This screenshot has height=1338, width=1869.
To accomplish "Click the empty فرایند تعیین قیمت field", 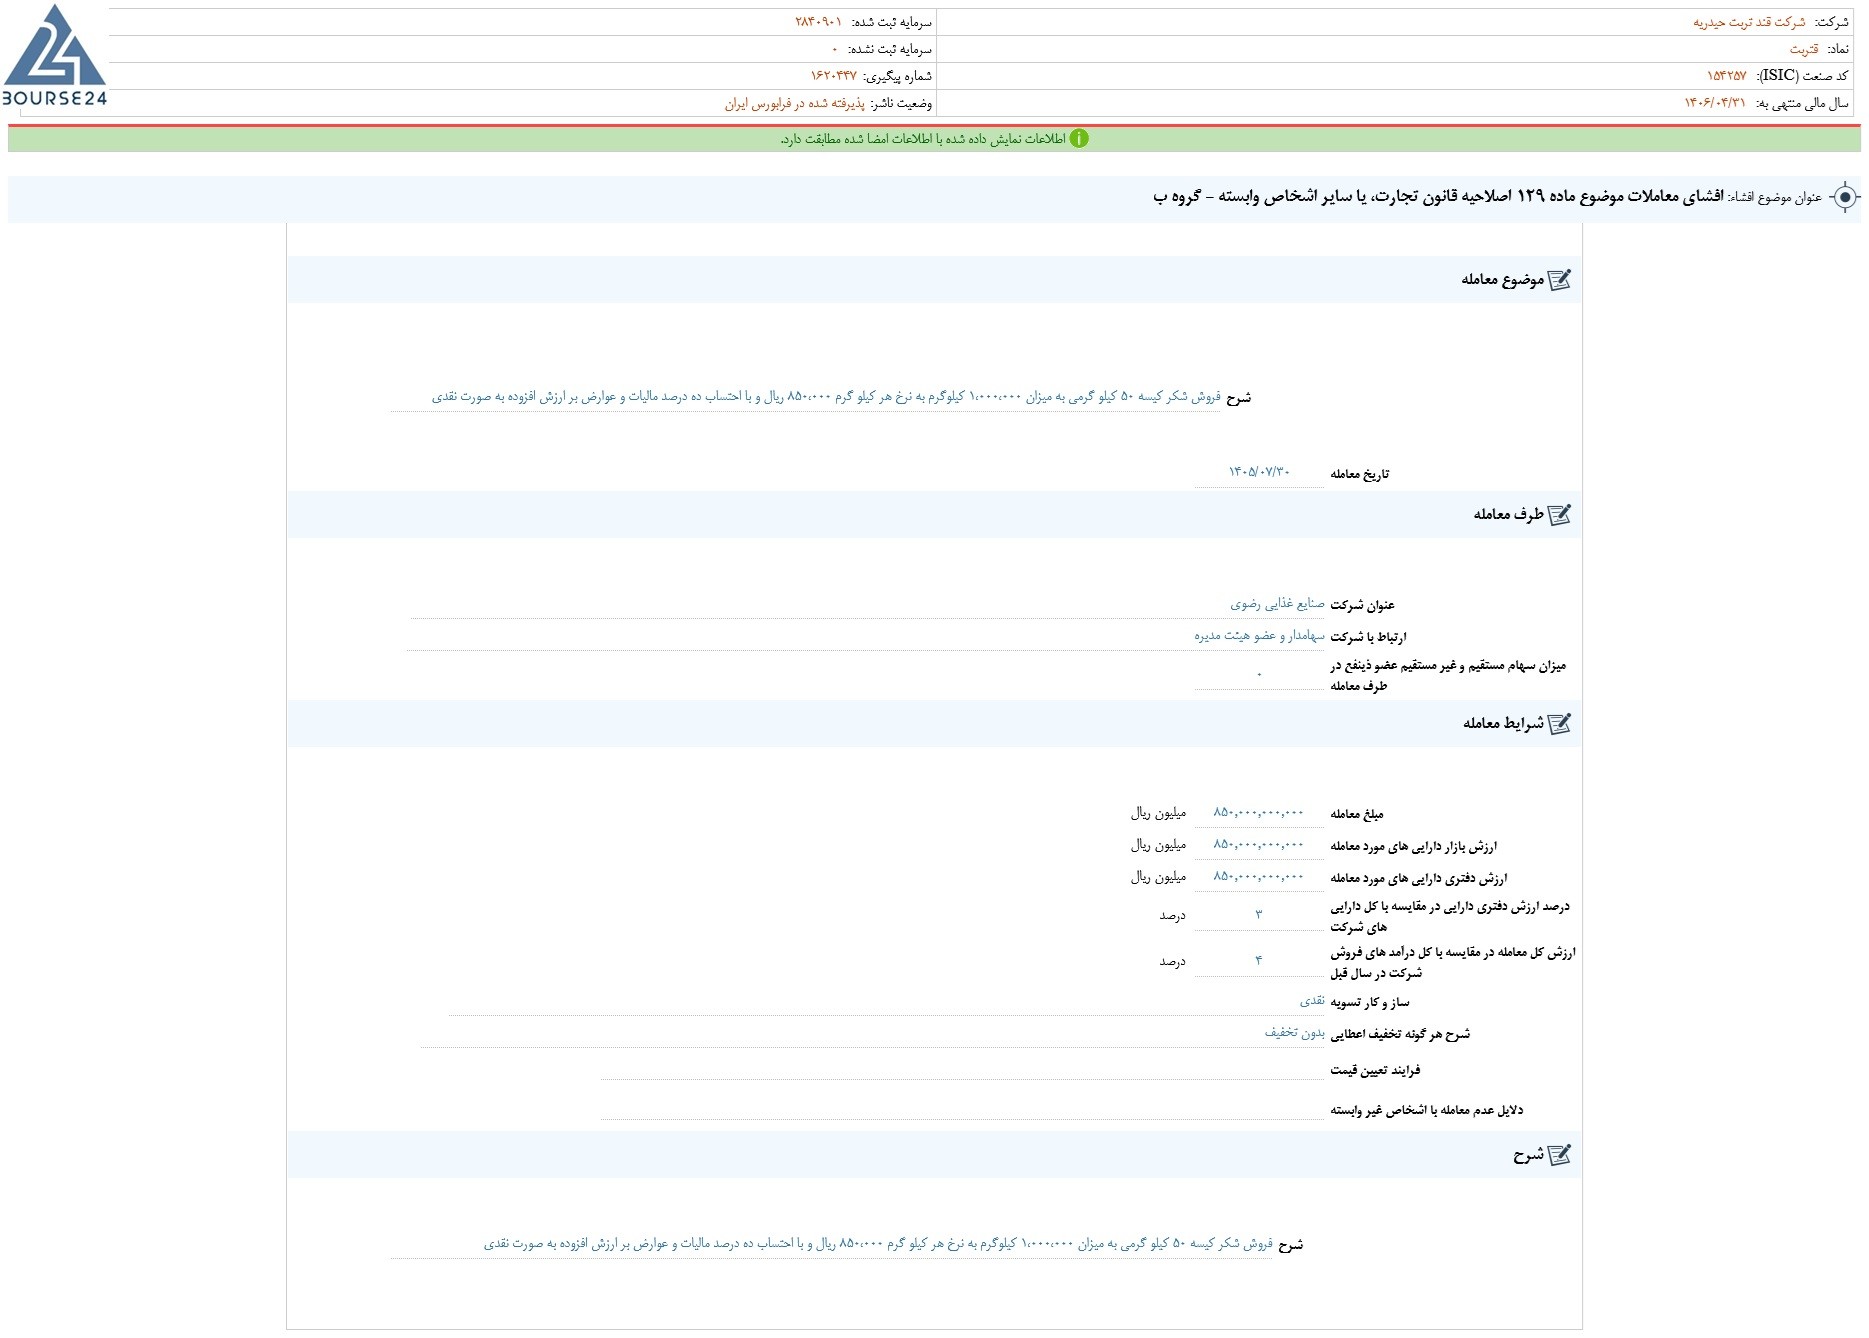I will coord(962,1069).
